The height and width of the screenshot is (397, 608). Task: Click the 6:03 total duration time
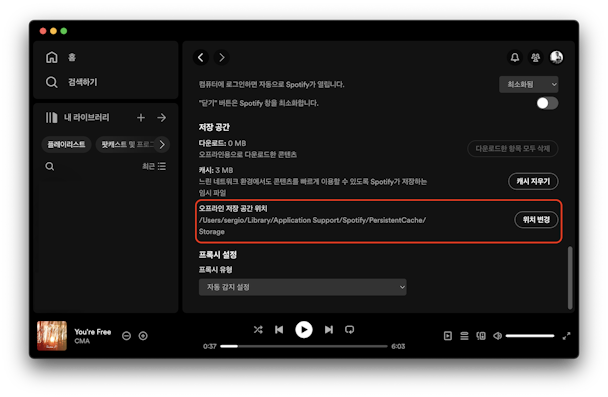pyautogui.click(x=398, y=346)
